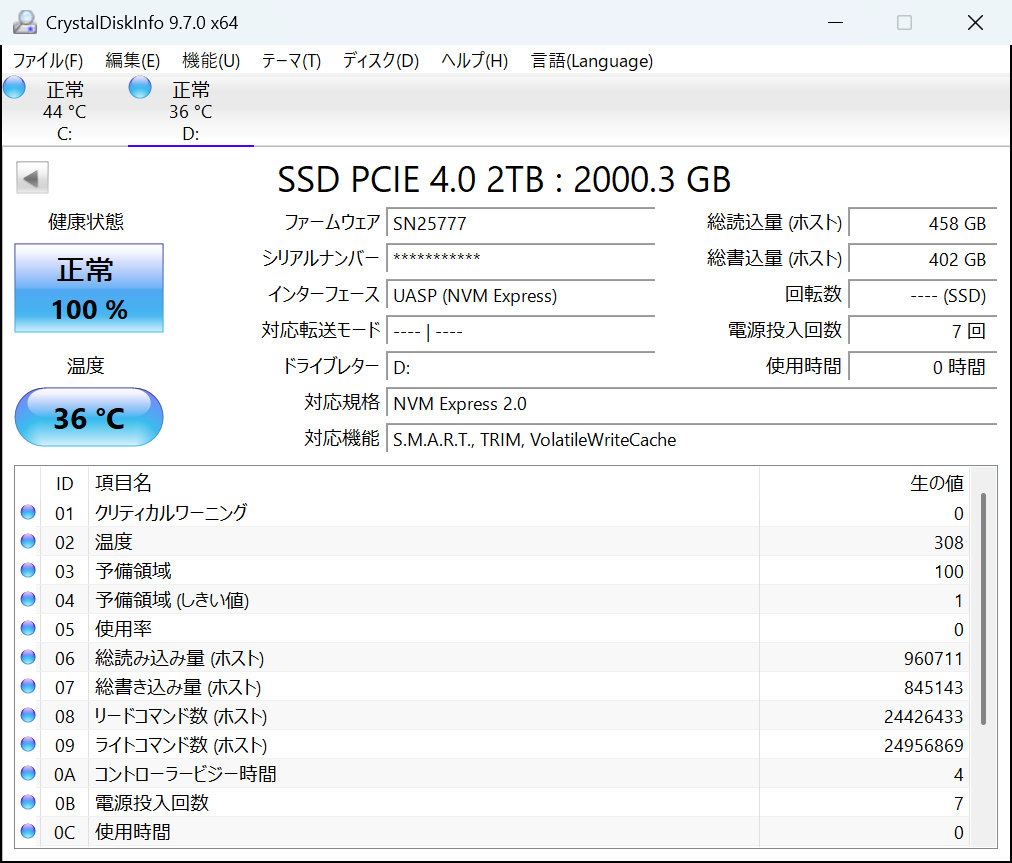Click the CrystalDiskInfo app icon in title bar
The height and width of the screenshot is (863, 1012).
[x=24, y=22]
